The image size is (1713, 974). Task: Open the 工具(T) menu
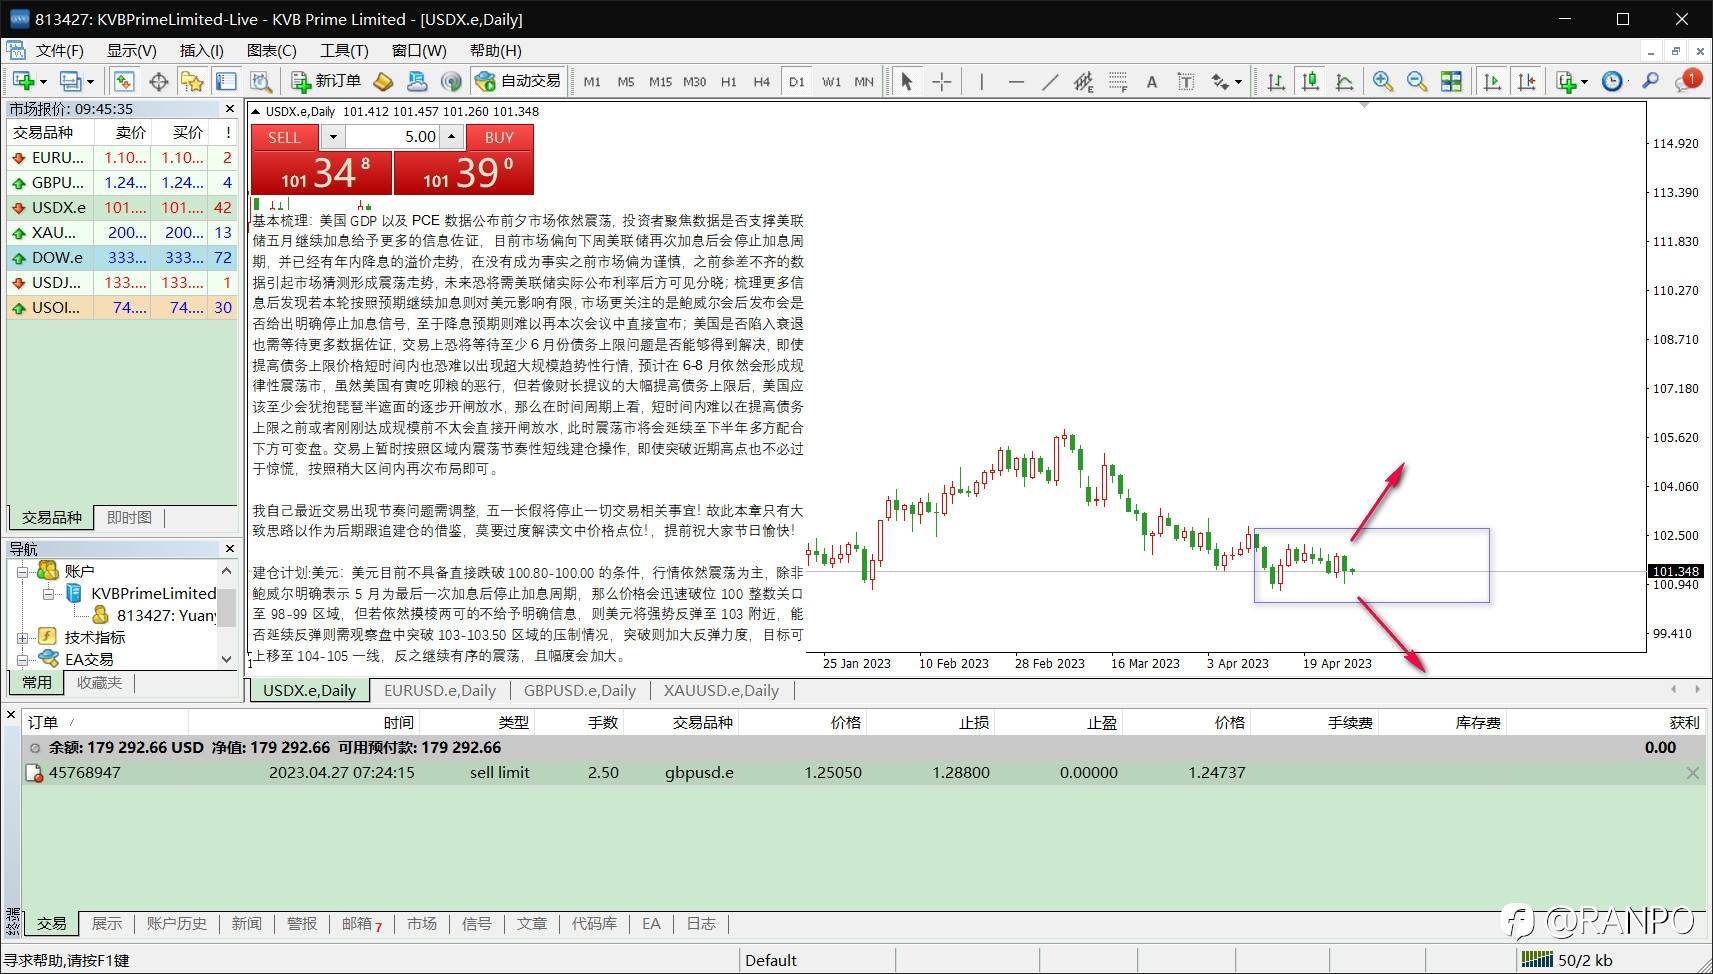(344, 50)
